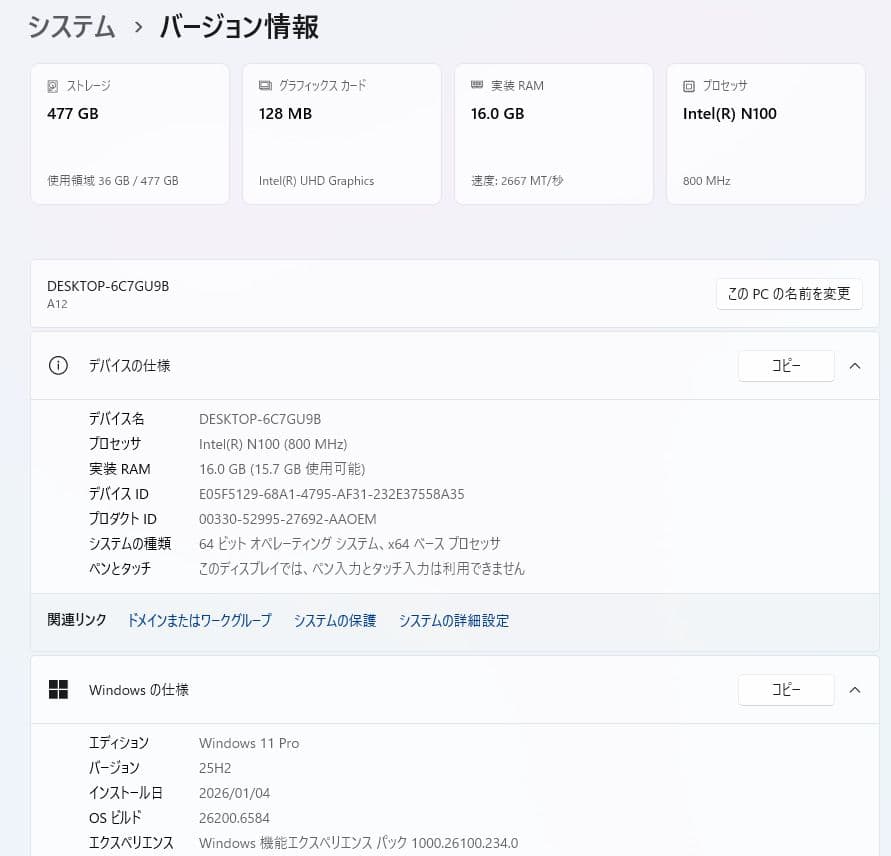The width and height of the screenshot is (891, 856).
Task: Click コピー for Windows specifications
Action: pos(786,689)
